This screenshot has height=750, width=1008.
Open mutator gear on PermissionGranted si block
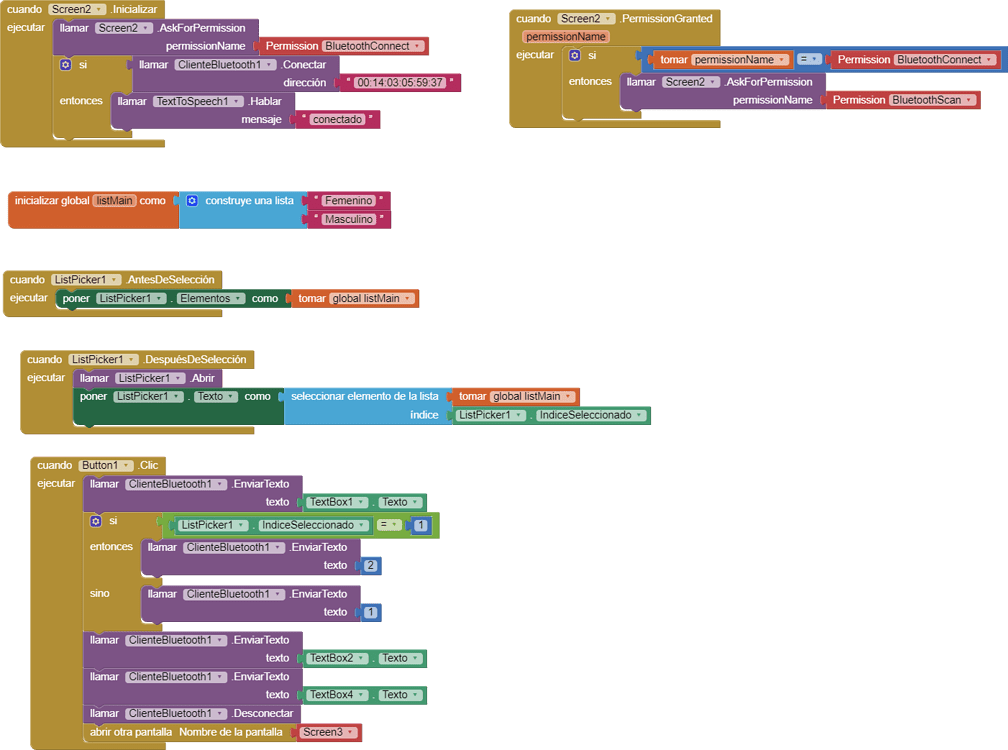point(575,55)
